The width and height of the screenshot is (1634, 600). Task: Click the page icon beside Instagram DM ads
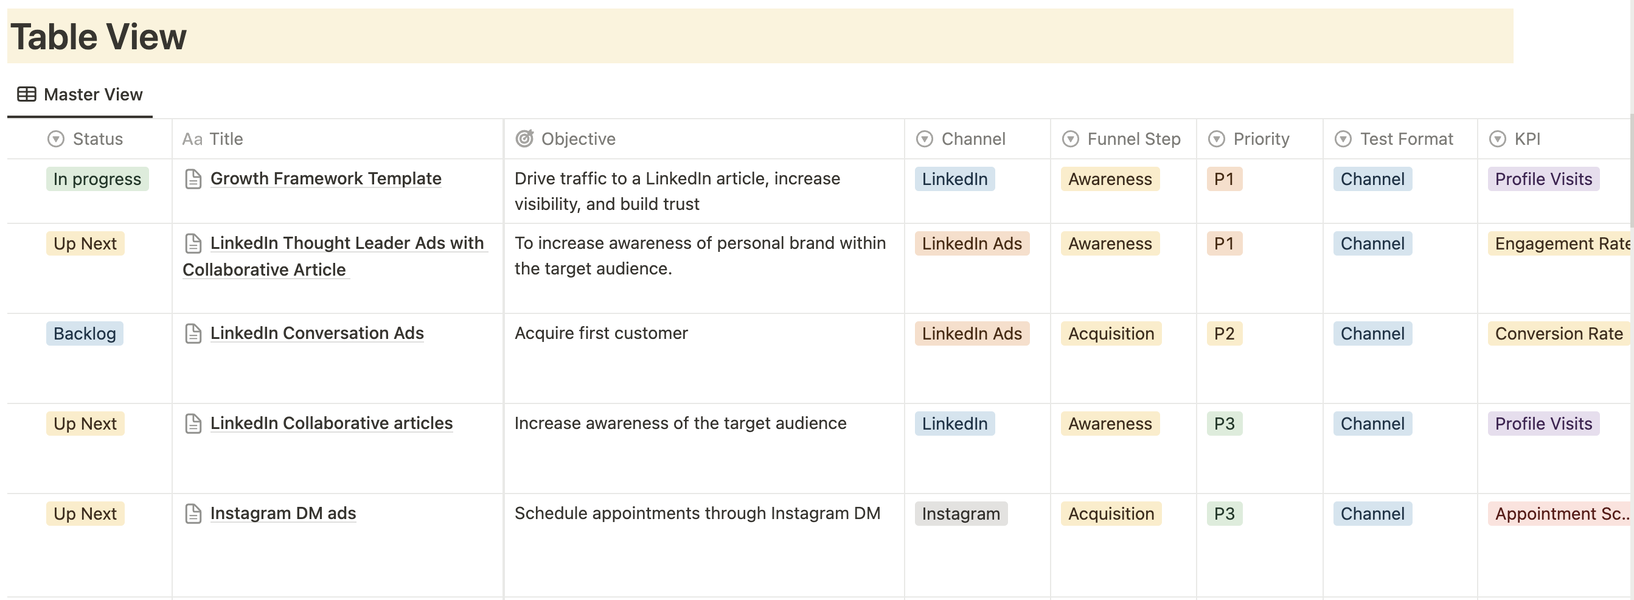pos(193,513)
